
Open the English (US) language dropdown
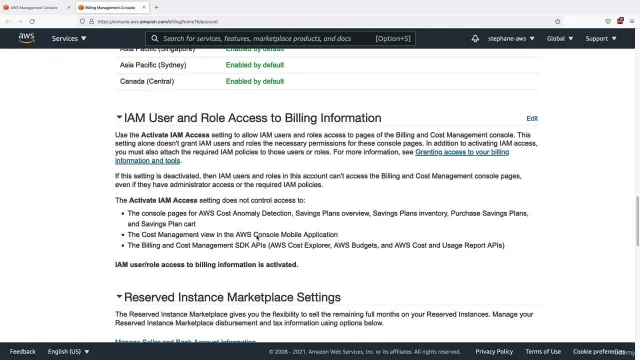pyautogui.click(x=68, y=351)
